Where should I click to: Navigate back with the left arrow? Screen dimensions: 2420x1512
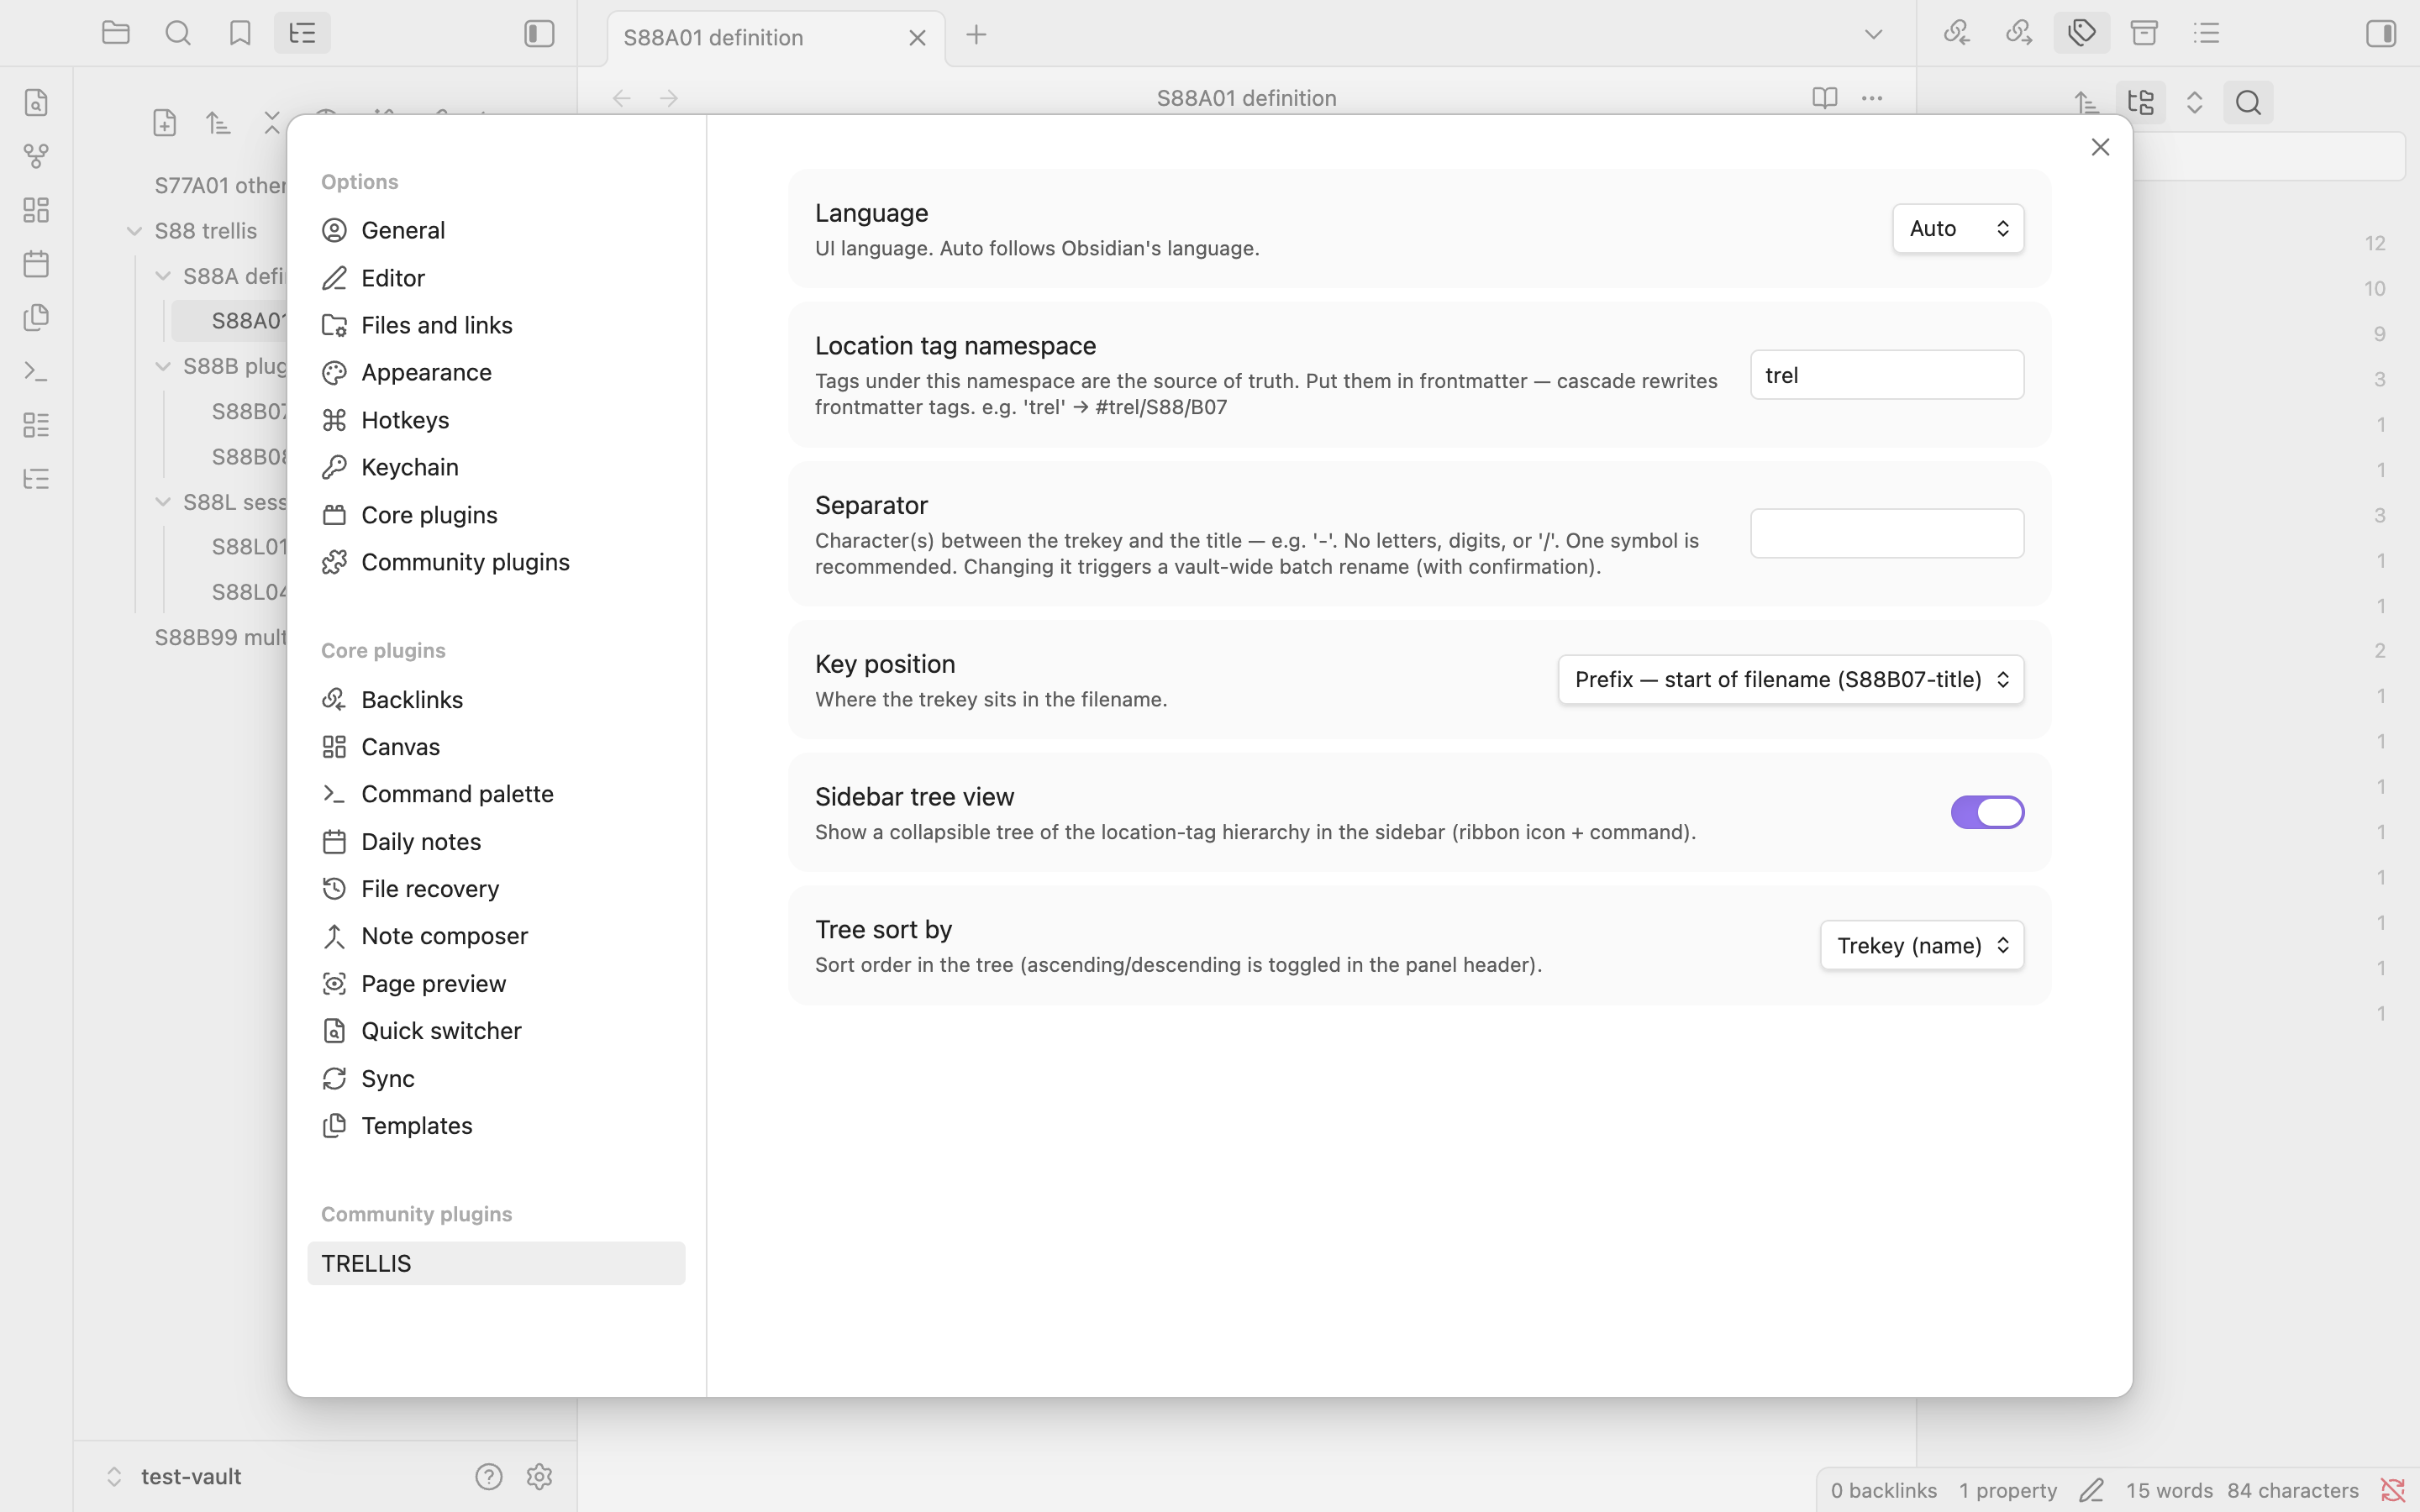point(621,98)
